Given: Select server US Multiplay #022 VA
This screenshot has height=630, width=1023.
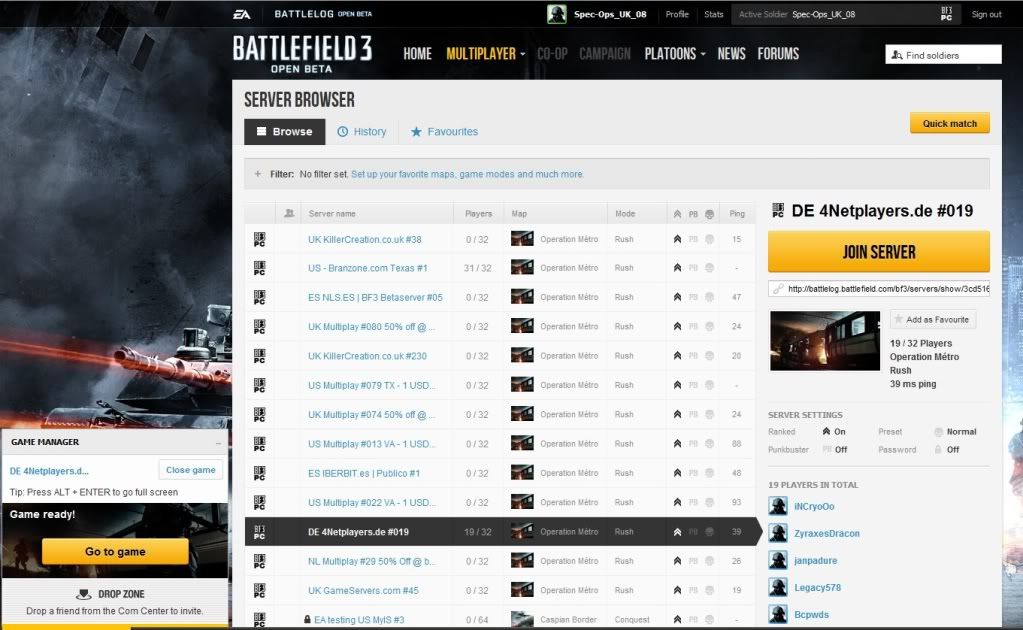Looking at the screenshot, I should point(371,502).
